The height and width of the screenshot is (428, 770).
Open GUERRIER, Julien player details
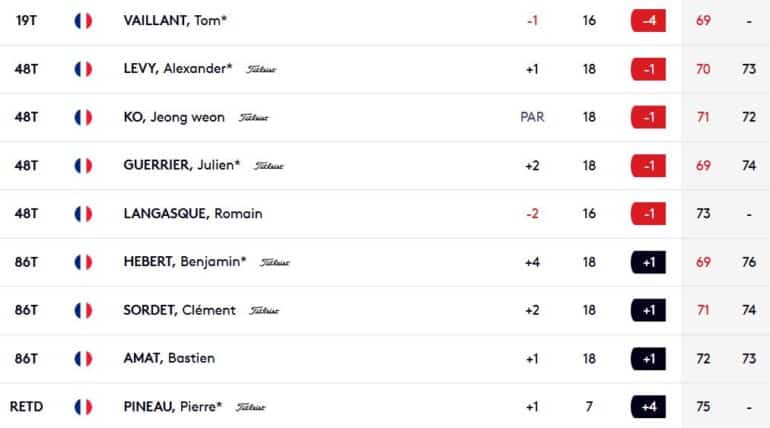pyautogui.click(x=182, y=165)
